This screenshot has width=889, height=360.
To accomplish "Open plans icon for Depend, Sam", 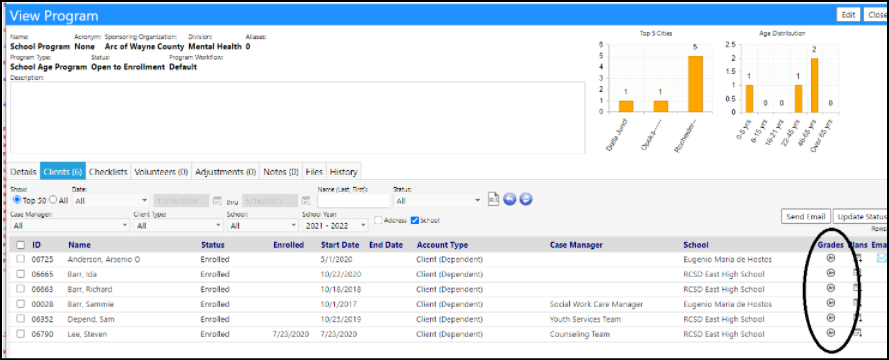I will pos(858,318).
